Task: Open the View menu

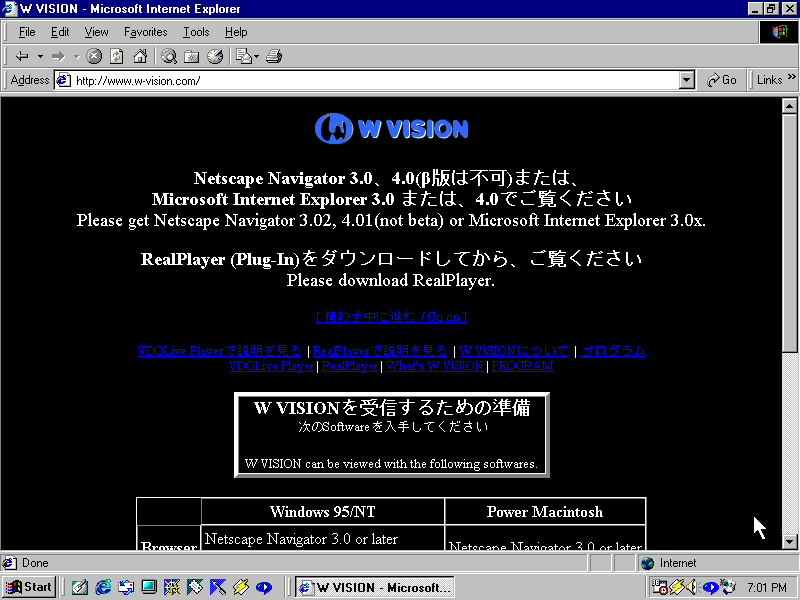Action: coord(96,32)
